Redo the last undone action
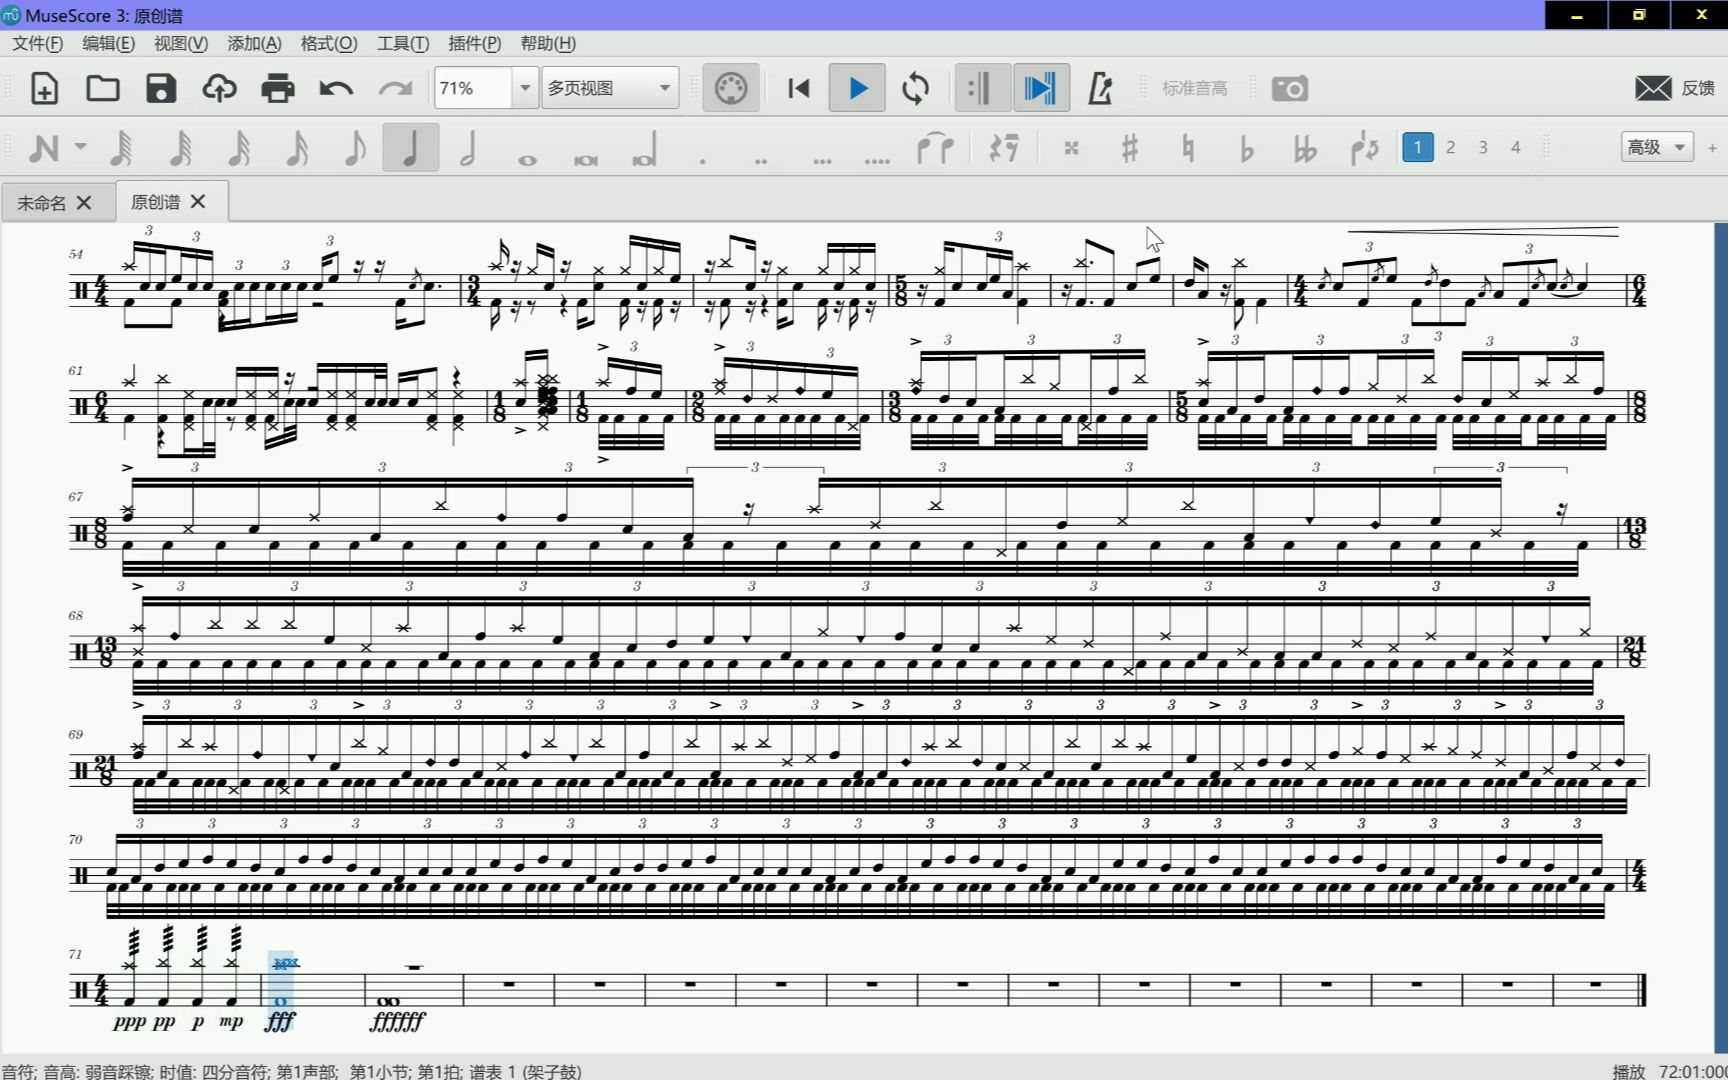1728x1080 pixels. pos(395,89)
